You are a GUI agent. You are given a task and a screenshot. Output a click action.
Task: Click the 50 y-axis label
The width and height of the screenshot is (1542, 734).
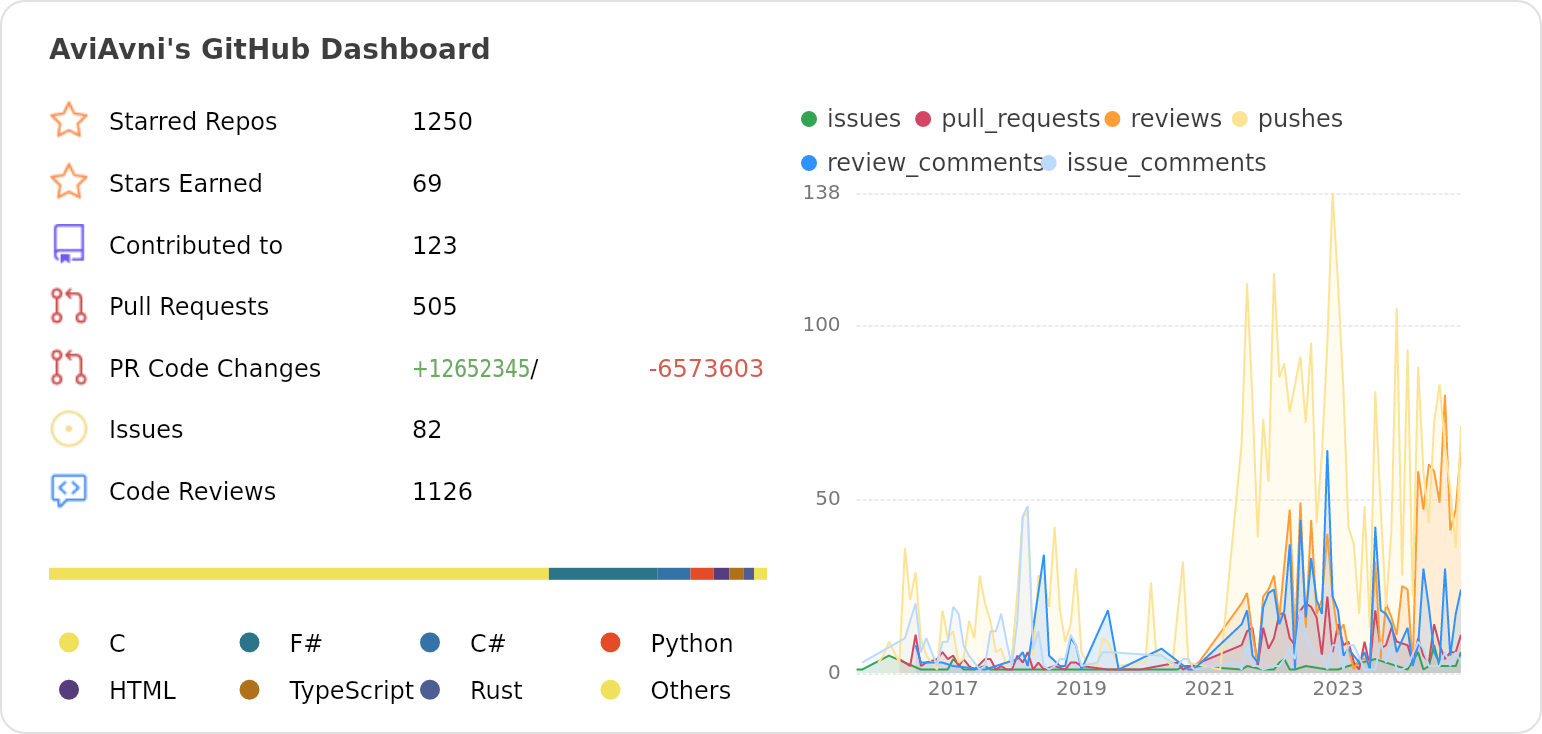[x=828, y=499]
